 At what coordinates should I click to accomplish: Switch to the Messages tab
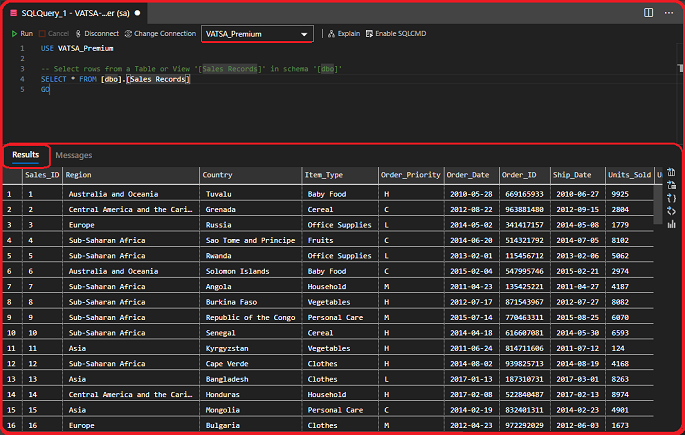click(74, 155)
